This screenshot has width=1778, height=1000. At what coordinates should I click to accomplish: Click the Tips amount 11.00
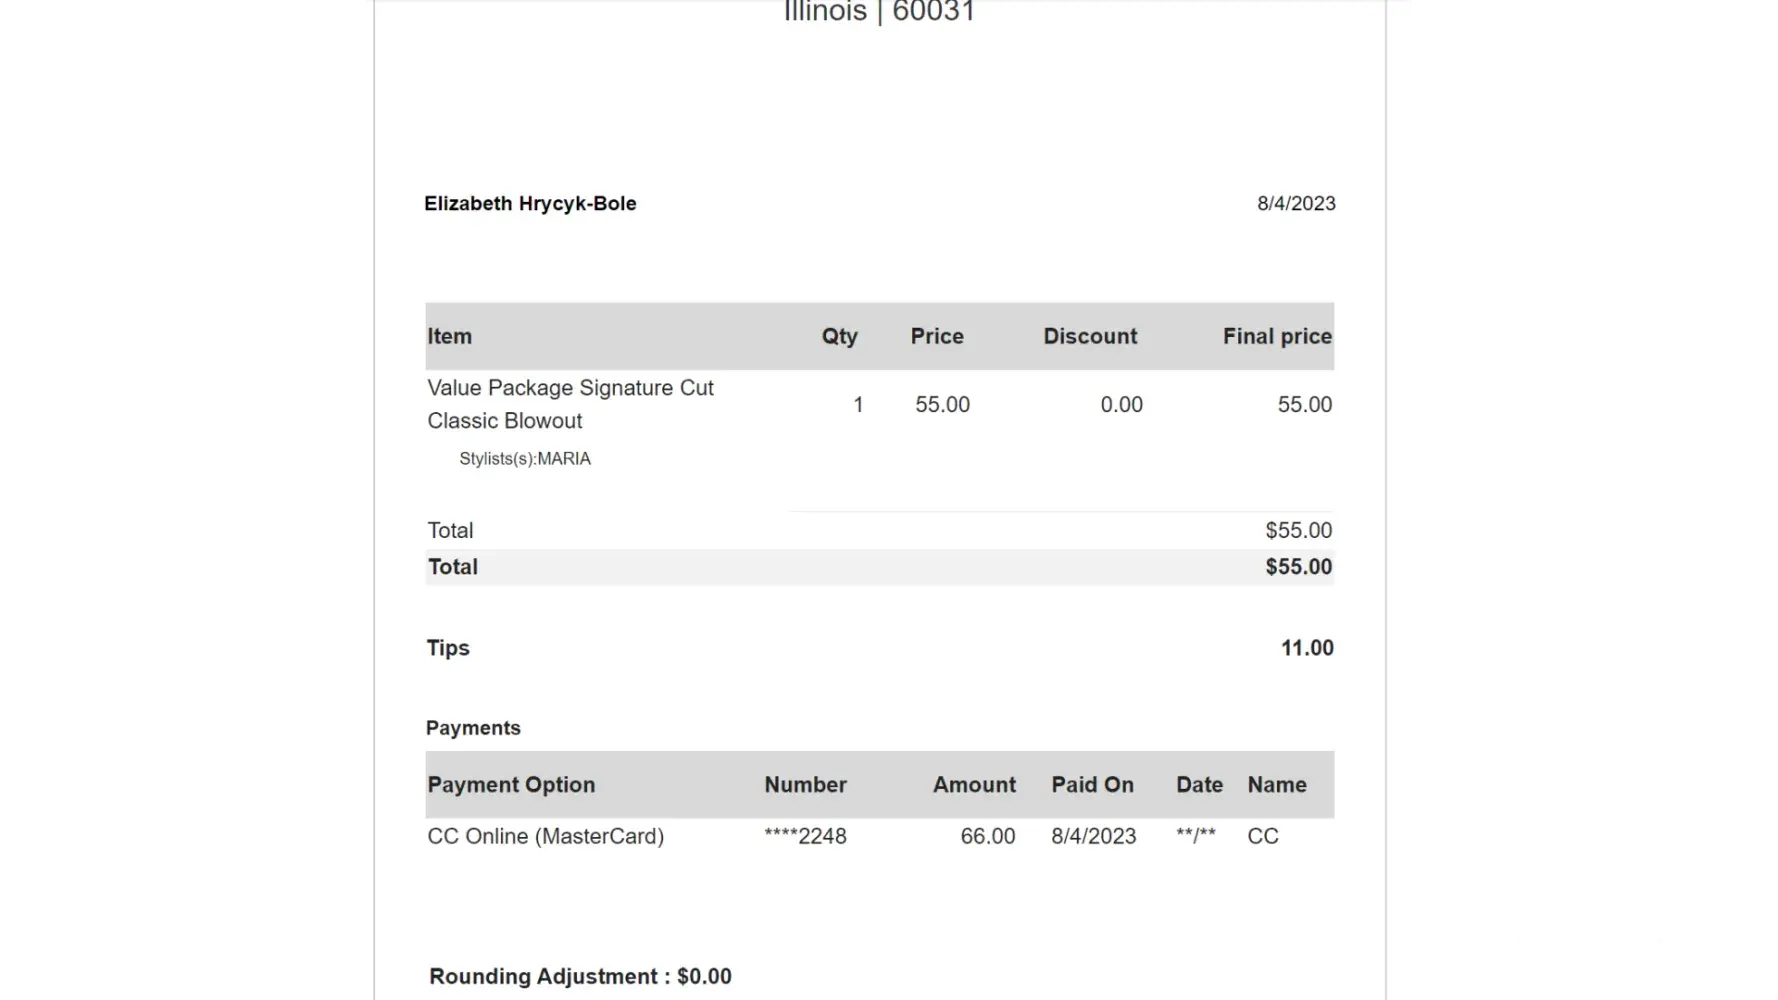click(x=1307, y=648)
